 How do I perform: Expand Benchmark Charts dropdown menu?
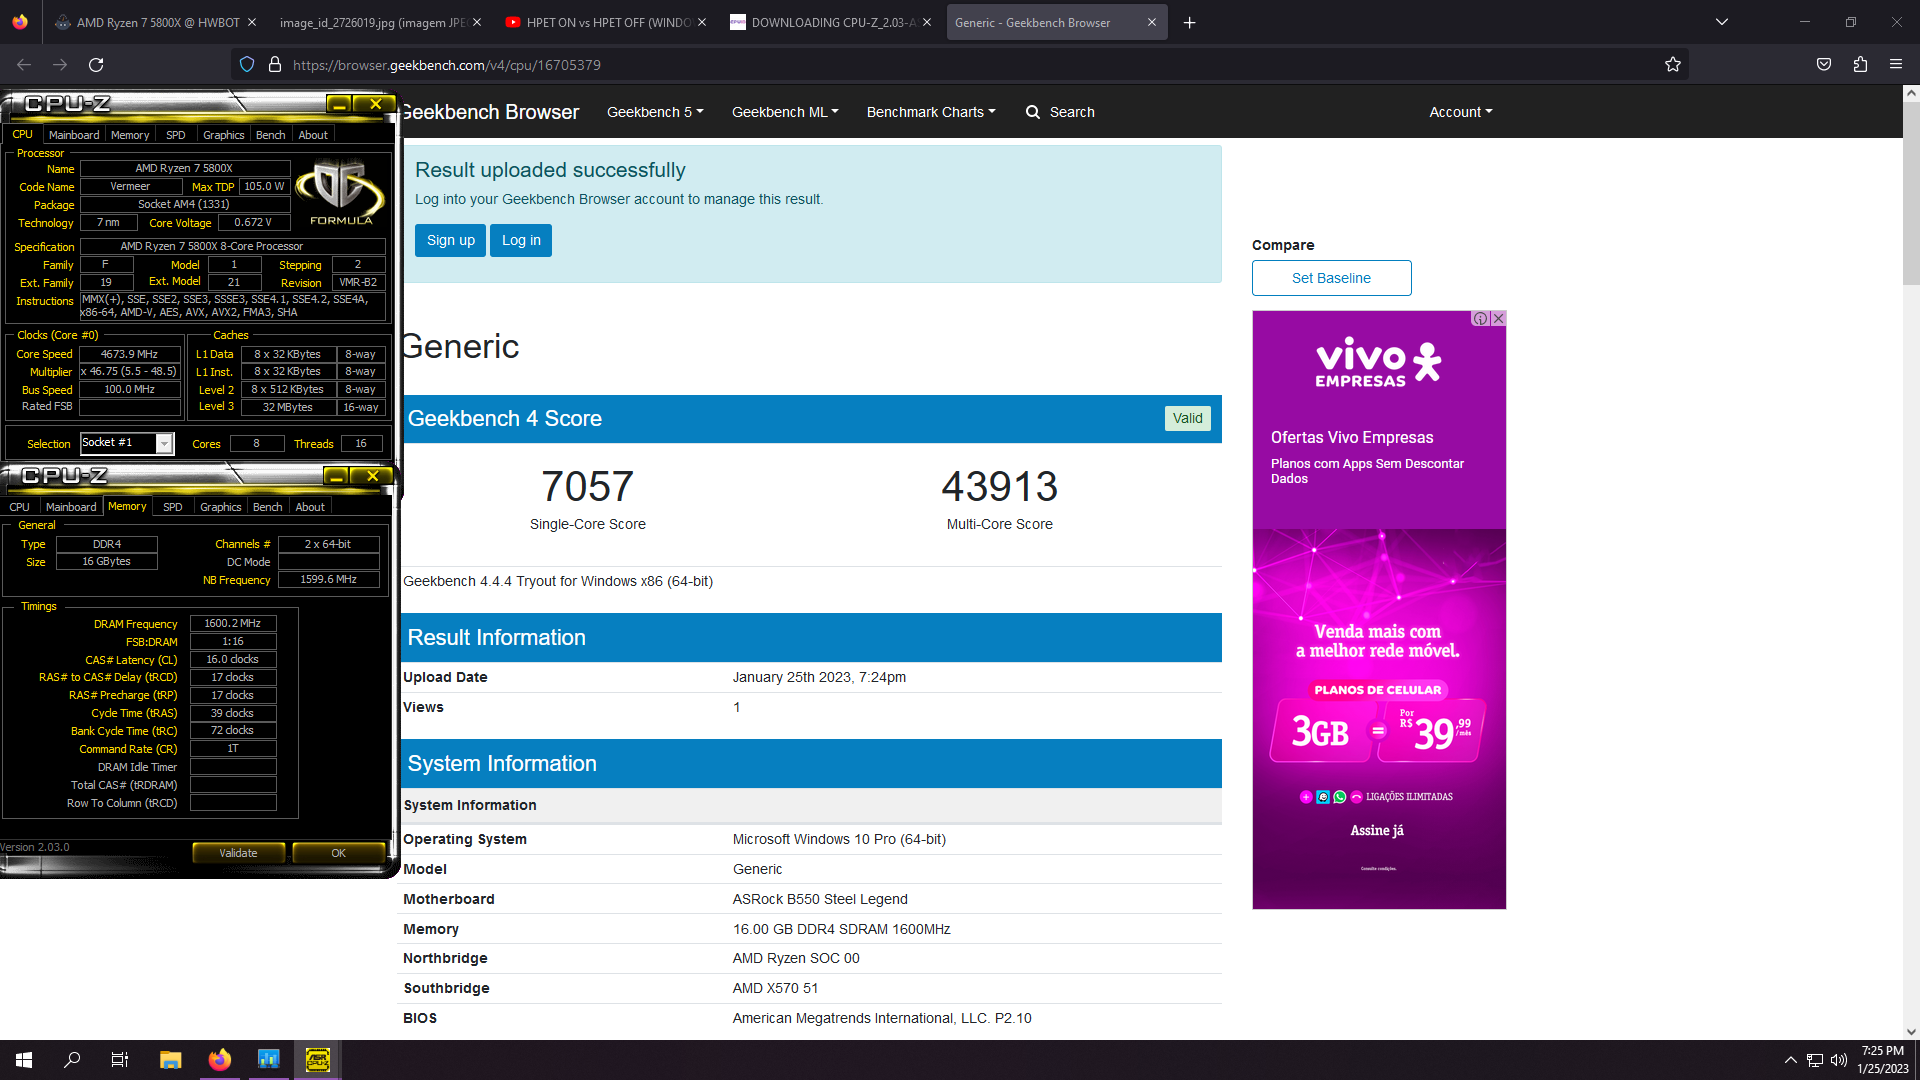[x=931, y=112]
